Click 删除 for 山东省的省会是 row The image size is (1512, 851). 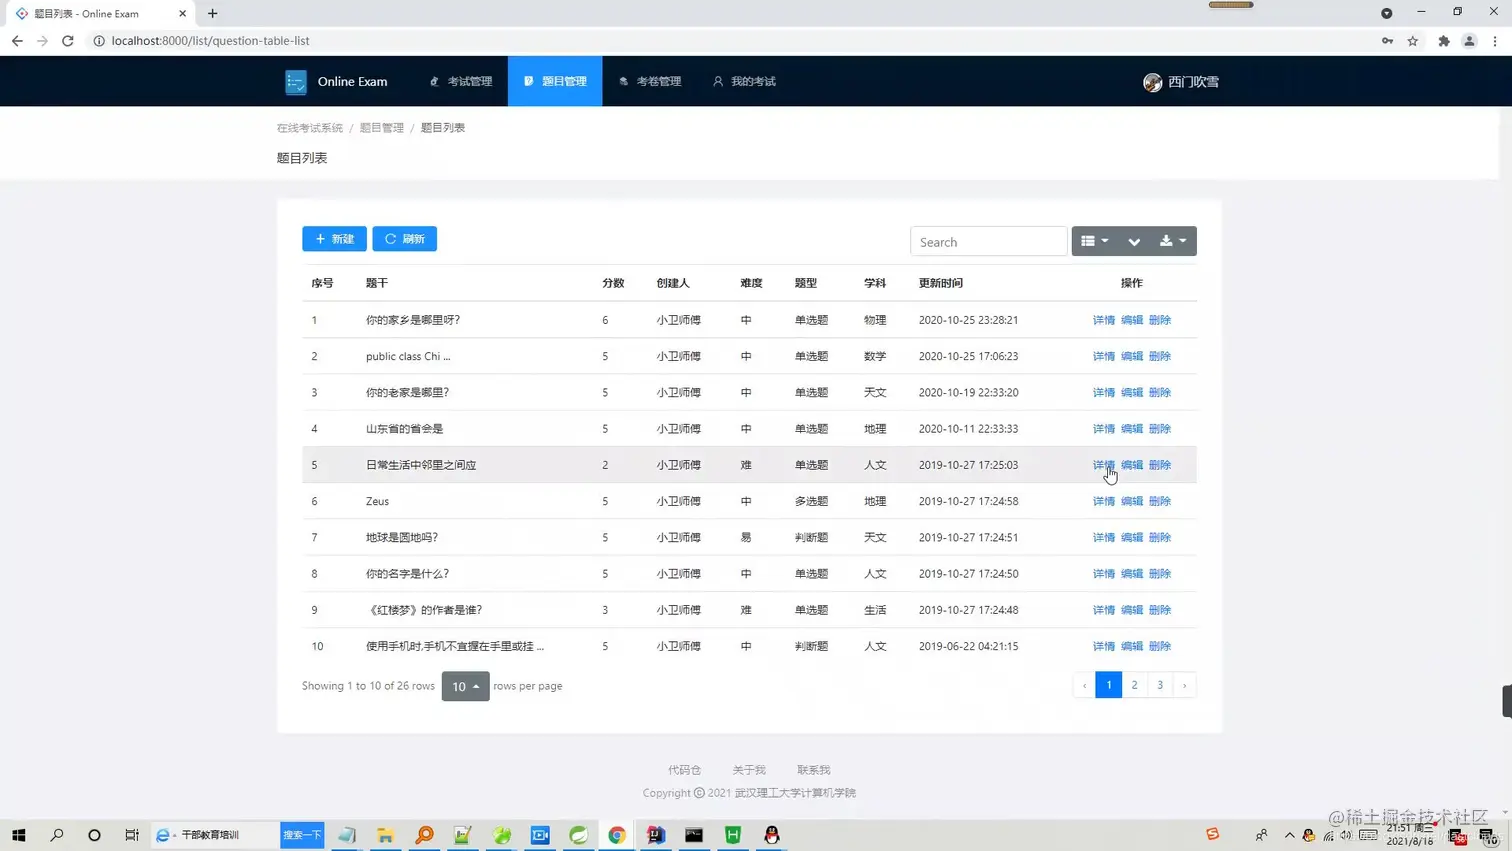(x=1159, y=429)
